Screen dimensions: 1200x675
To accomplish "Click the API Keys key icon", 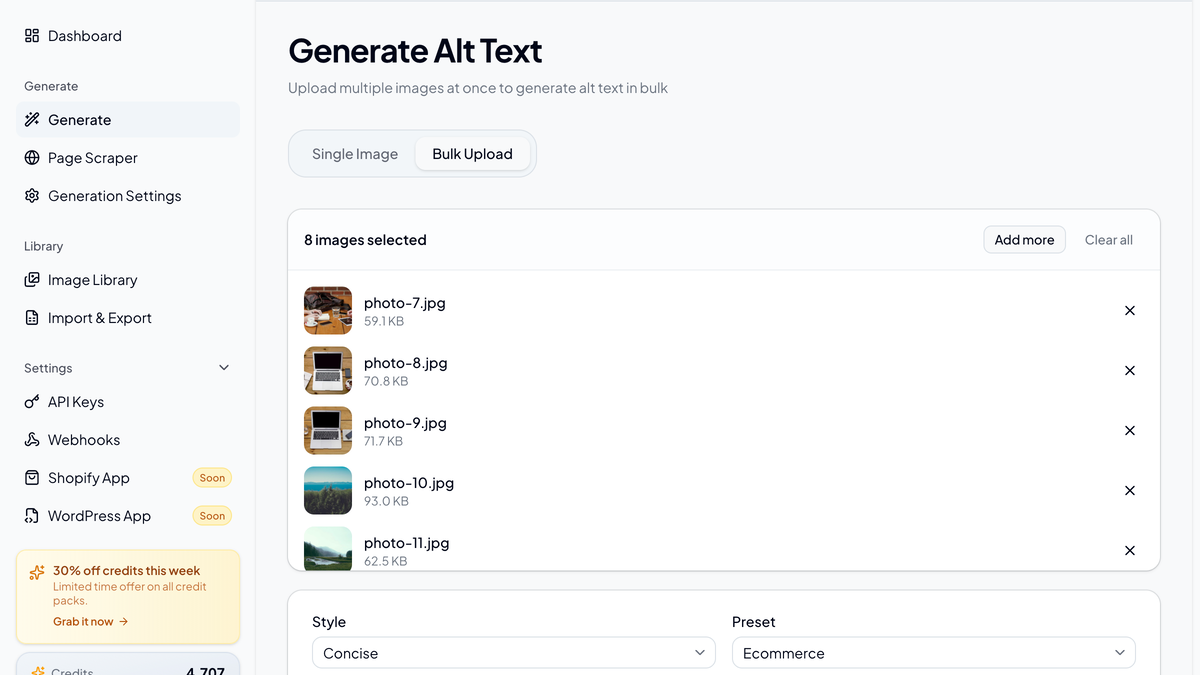I will 32,402.
